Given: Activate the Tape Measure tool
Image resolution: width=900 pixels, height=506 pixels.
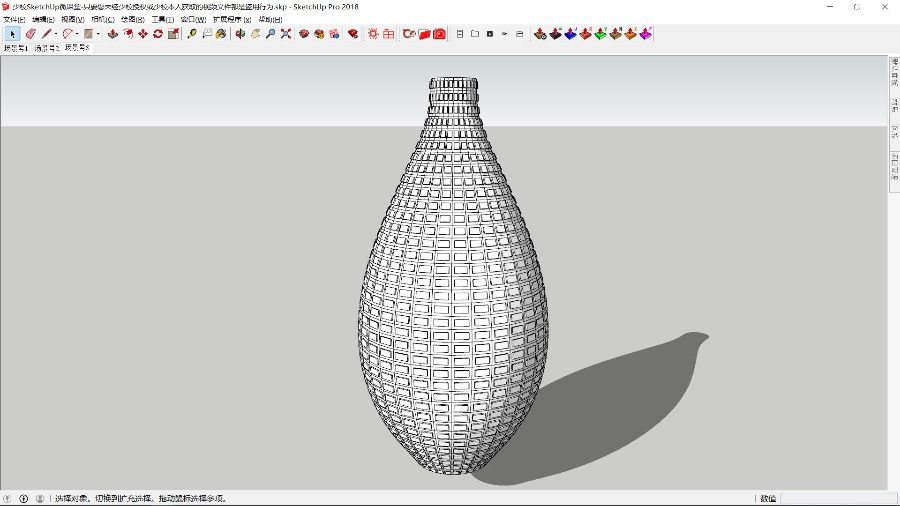Looking at the screenshot, I should [x=192, y=34].
